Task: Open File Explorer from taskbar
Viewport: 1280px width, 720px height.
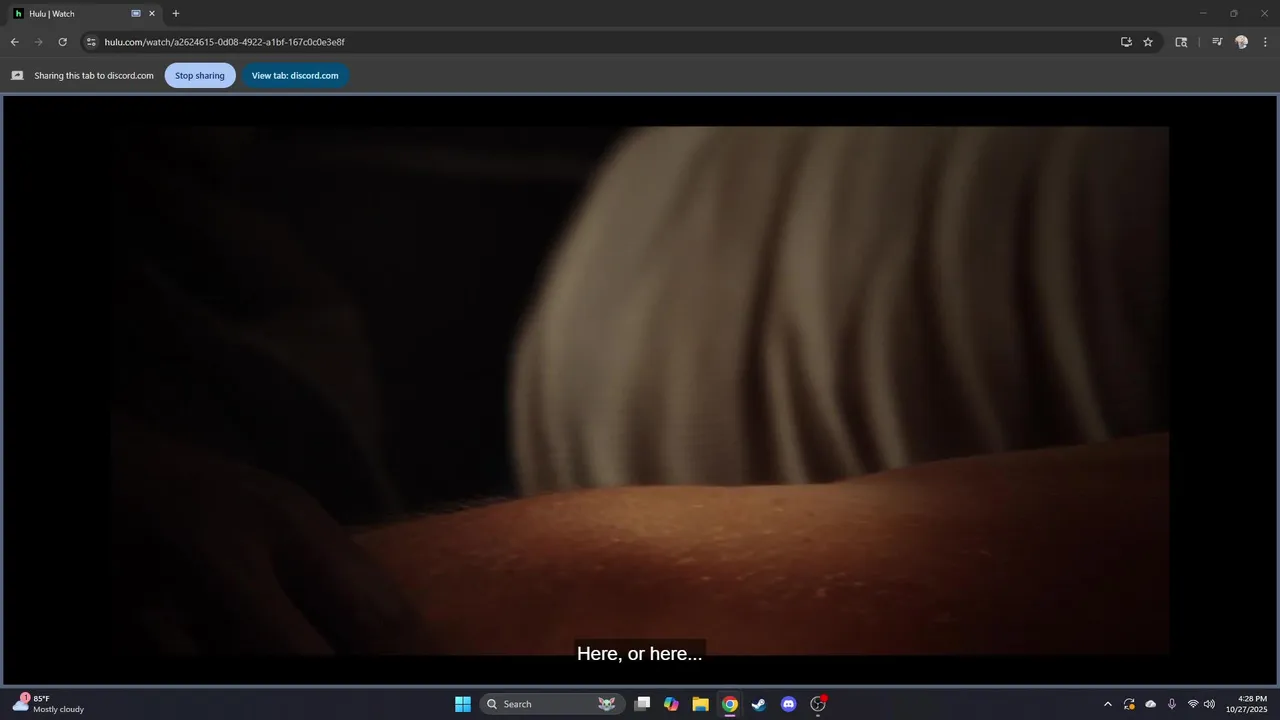Action: 700,704
